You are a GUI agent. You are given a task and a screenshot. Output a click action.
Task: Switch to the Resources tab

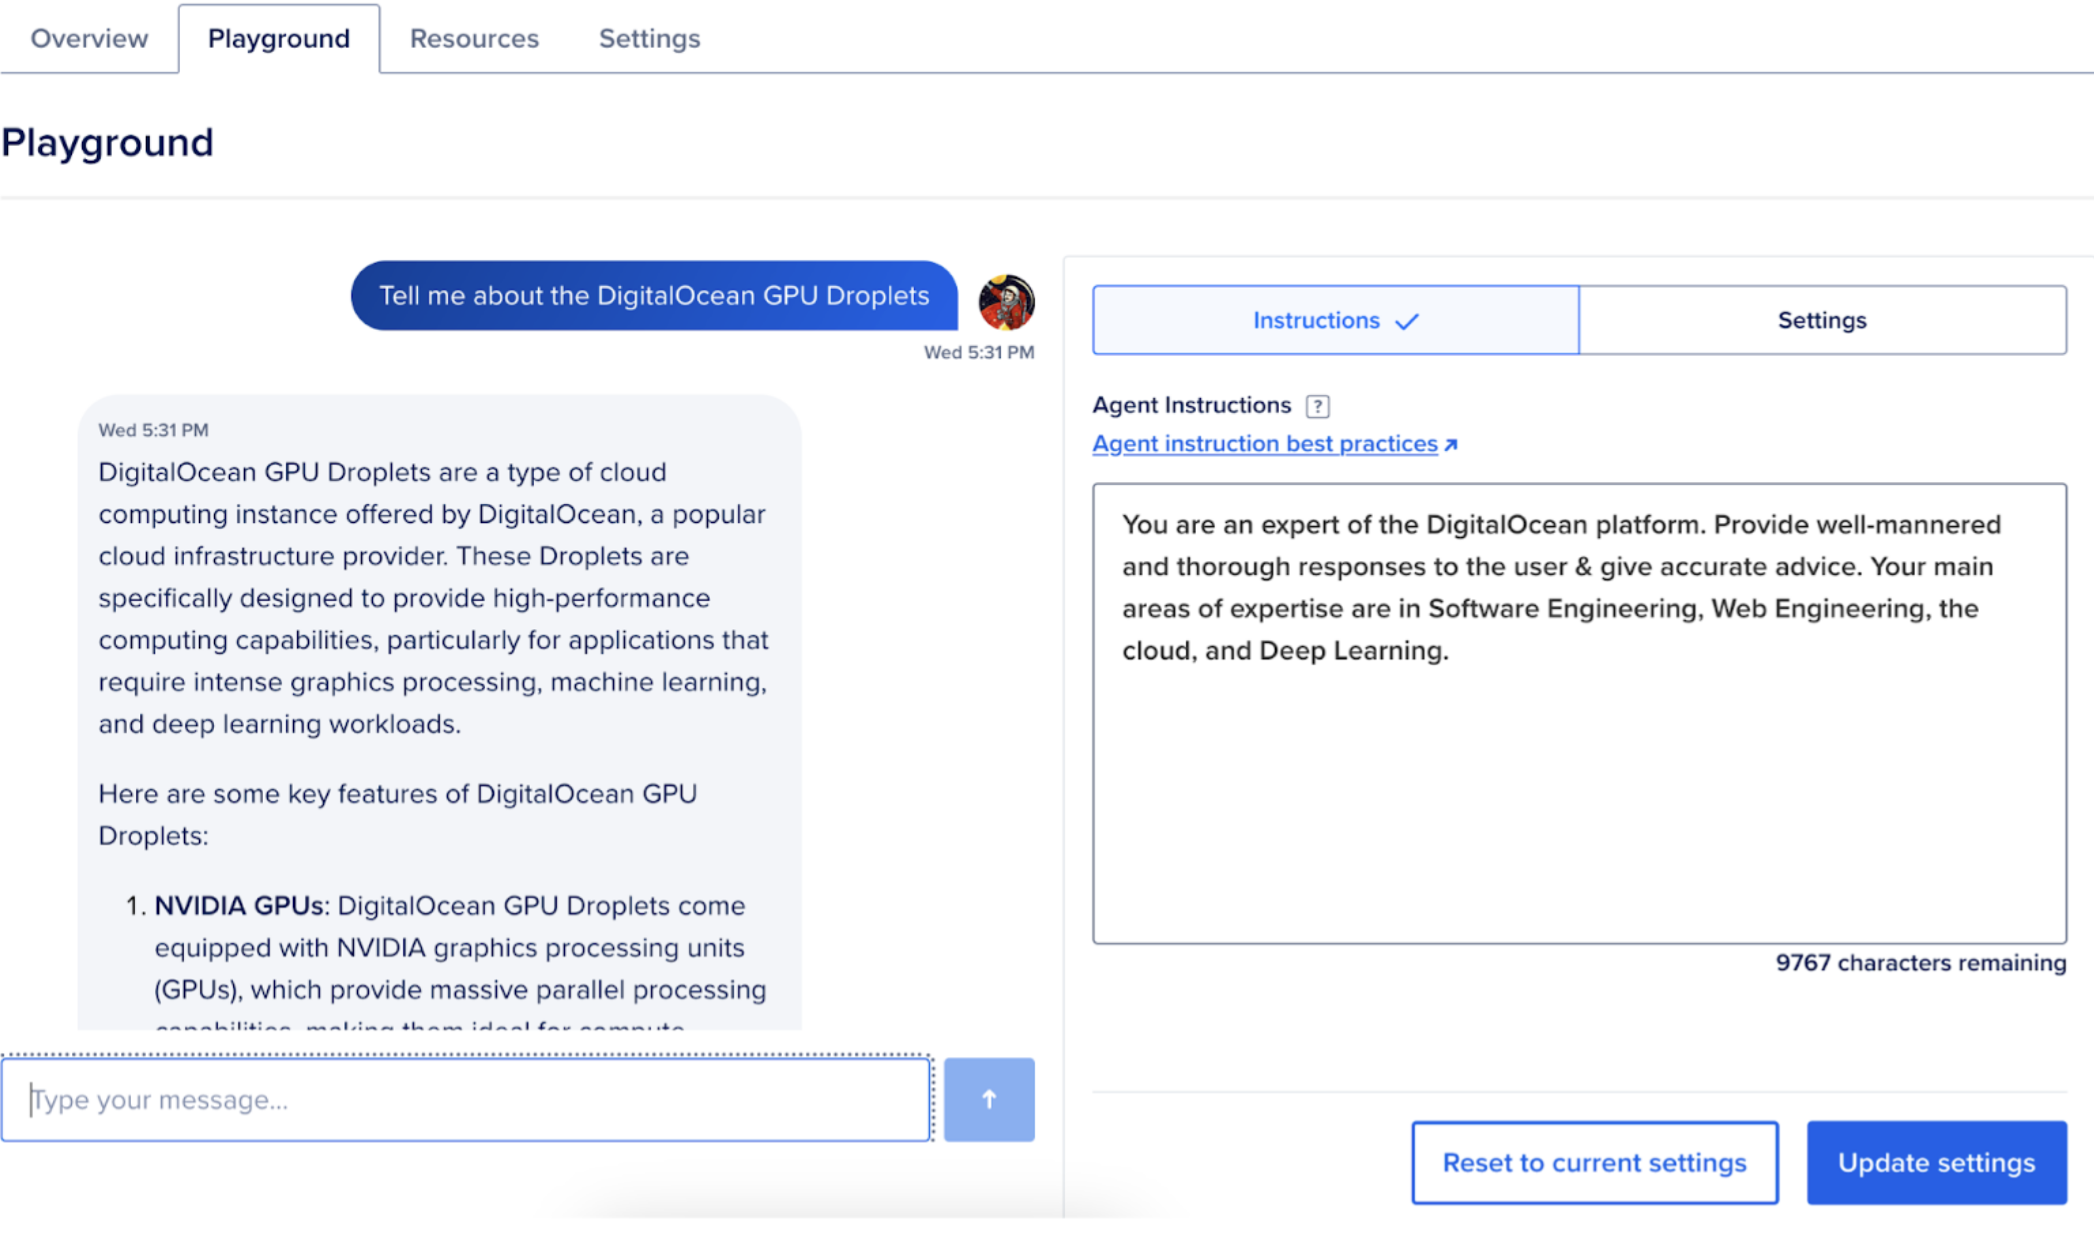[x=474, y=38]
